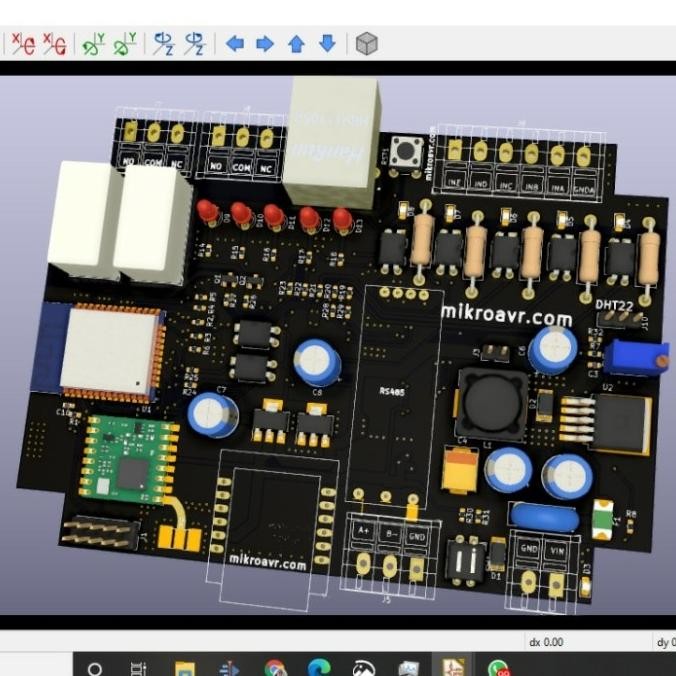
Task: Move the board right with the blue arrow
Action: pyautogui.click(x=265, y=44)
